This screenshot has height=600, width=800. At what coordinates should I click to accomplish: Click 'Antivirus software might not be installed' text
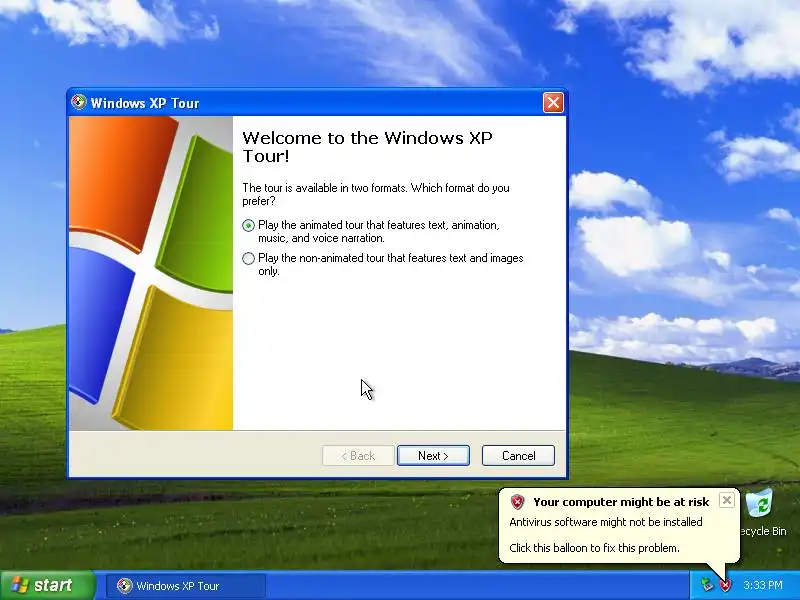(x=606, y=522)
